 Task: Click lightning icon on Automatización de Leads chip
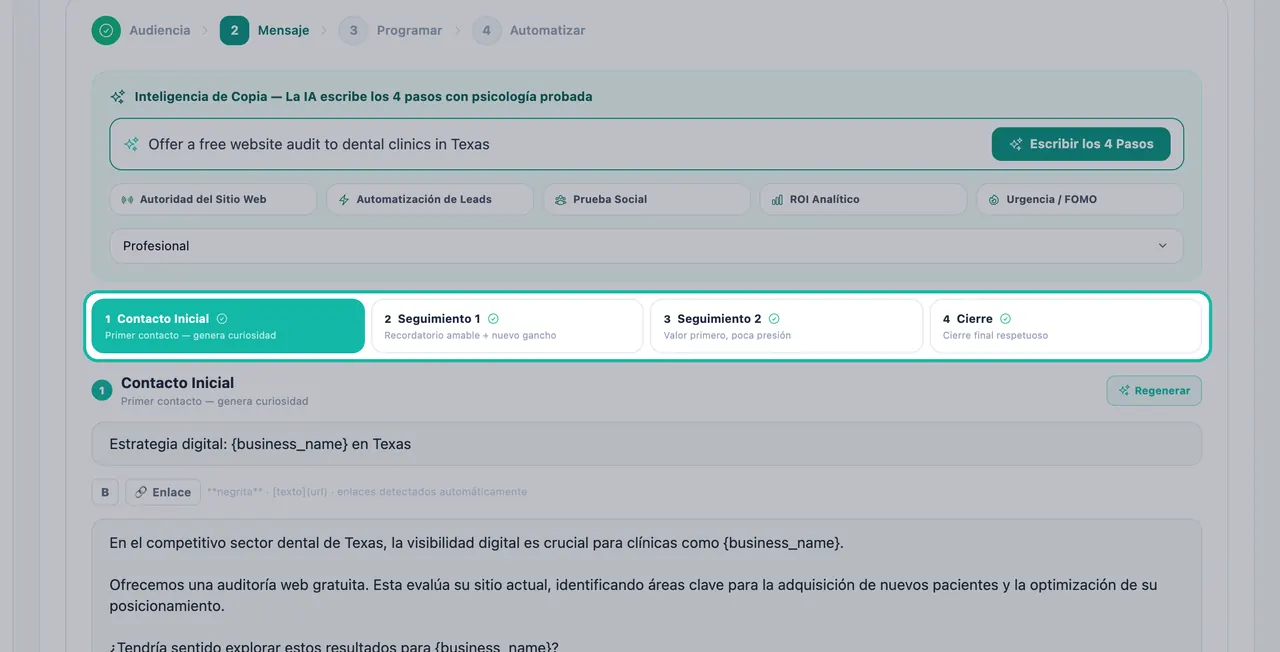344,199
